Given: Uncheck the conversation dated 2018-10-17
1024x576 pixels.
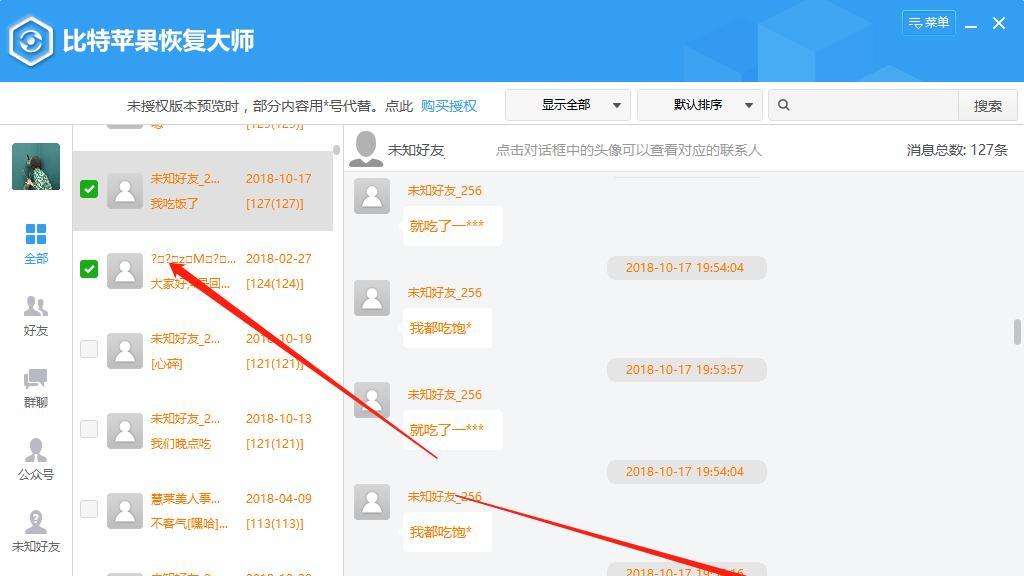Looking at the screenshot, I should point(89,189).
